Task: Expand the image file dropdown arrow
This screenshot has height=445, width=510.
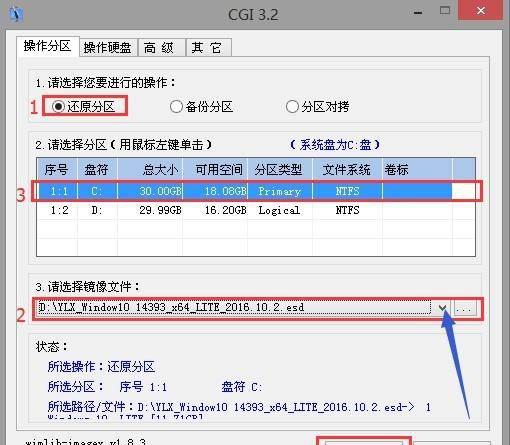Action: pyautogui.click(x=442, y=308)
